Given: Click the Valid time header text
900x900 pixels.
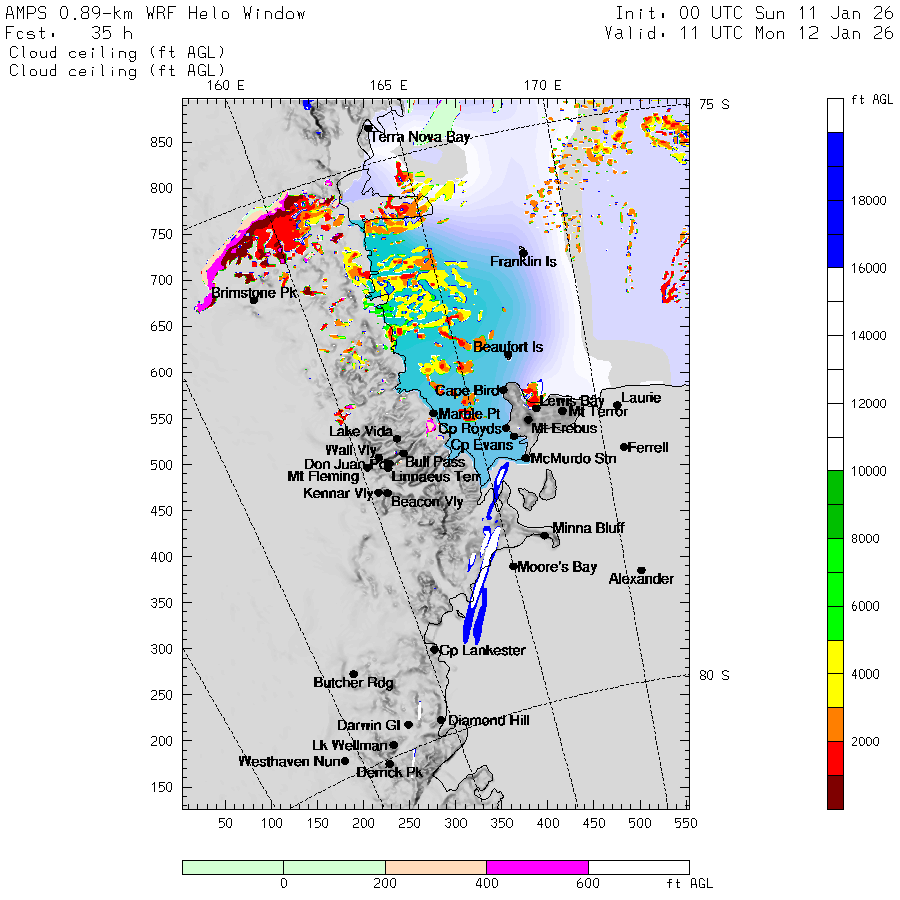Looking at the screenshot, I should [x=748, y=33].
